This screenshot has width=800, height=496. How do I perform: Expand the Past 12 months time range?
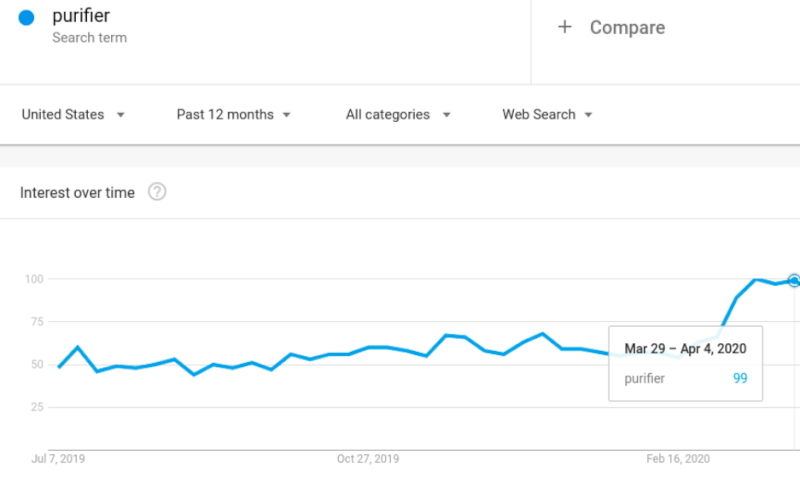[x=234, y=114]
